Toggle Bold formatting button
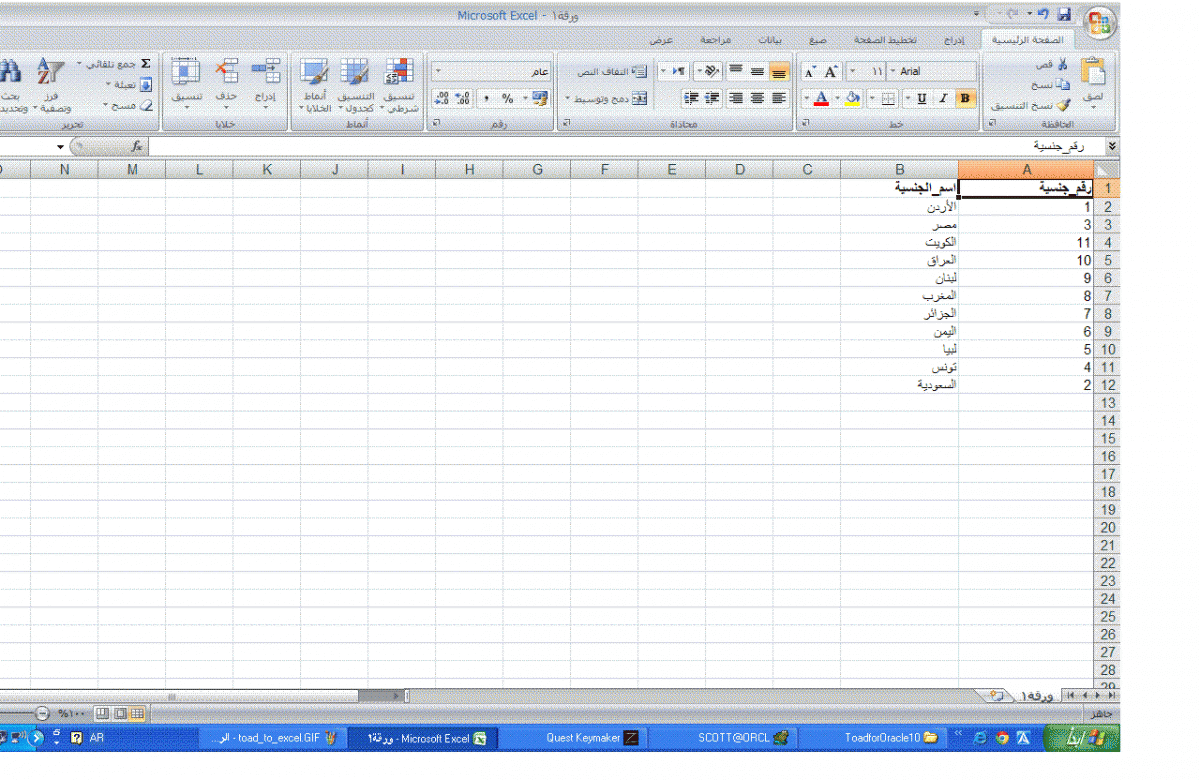1200x780 pixels. coord(965,98)
